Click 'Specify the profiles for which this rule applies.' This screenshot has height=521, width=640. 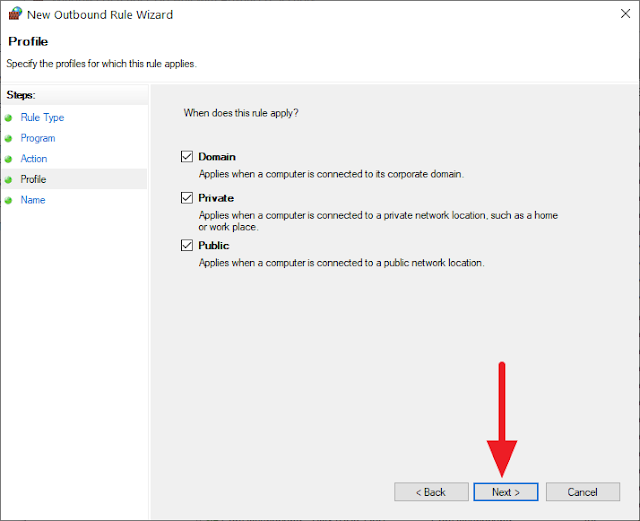[x=102, y=64]
